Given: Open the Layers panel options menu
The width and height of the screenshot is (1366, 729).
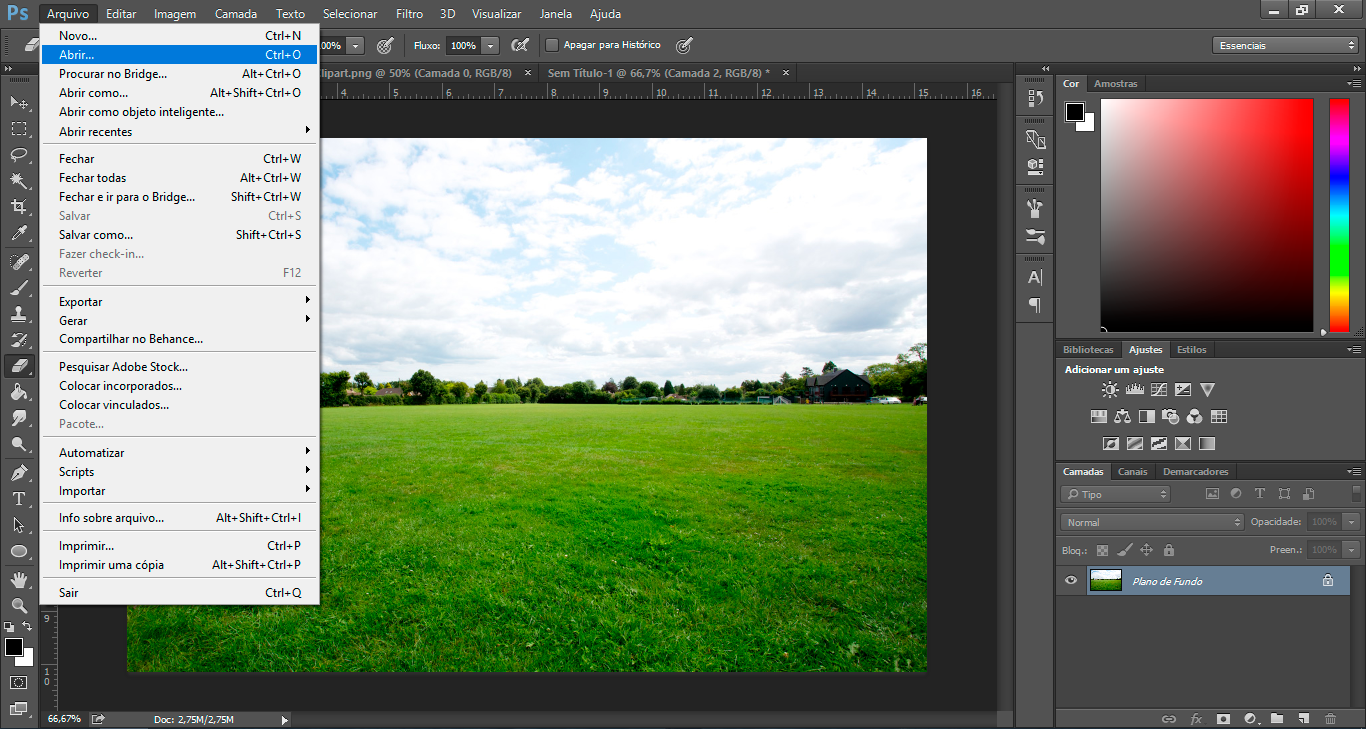Looking at the screenshot, I should [x=1353, y=472].
